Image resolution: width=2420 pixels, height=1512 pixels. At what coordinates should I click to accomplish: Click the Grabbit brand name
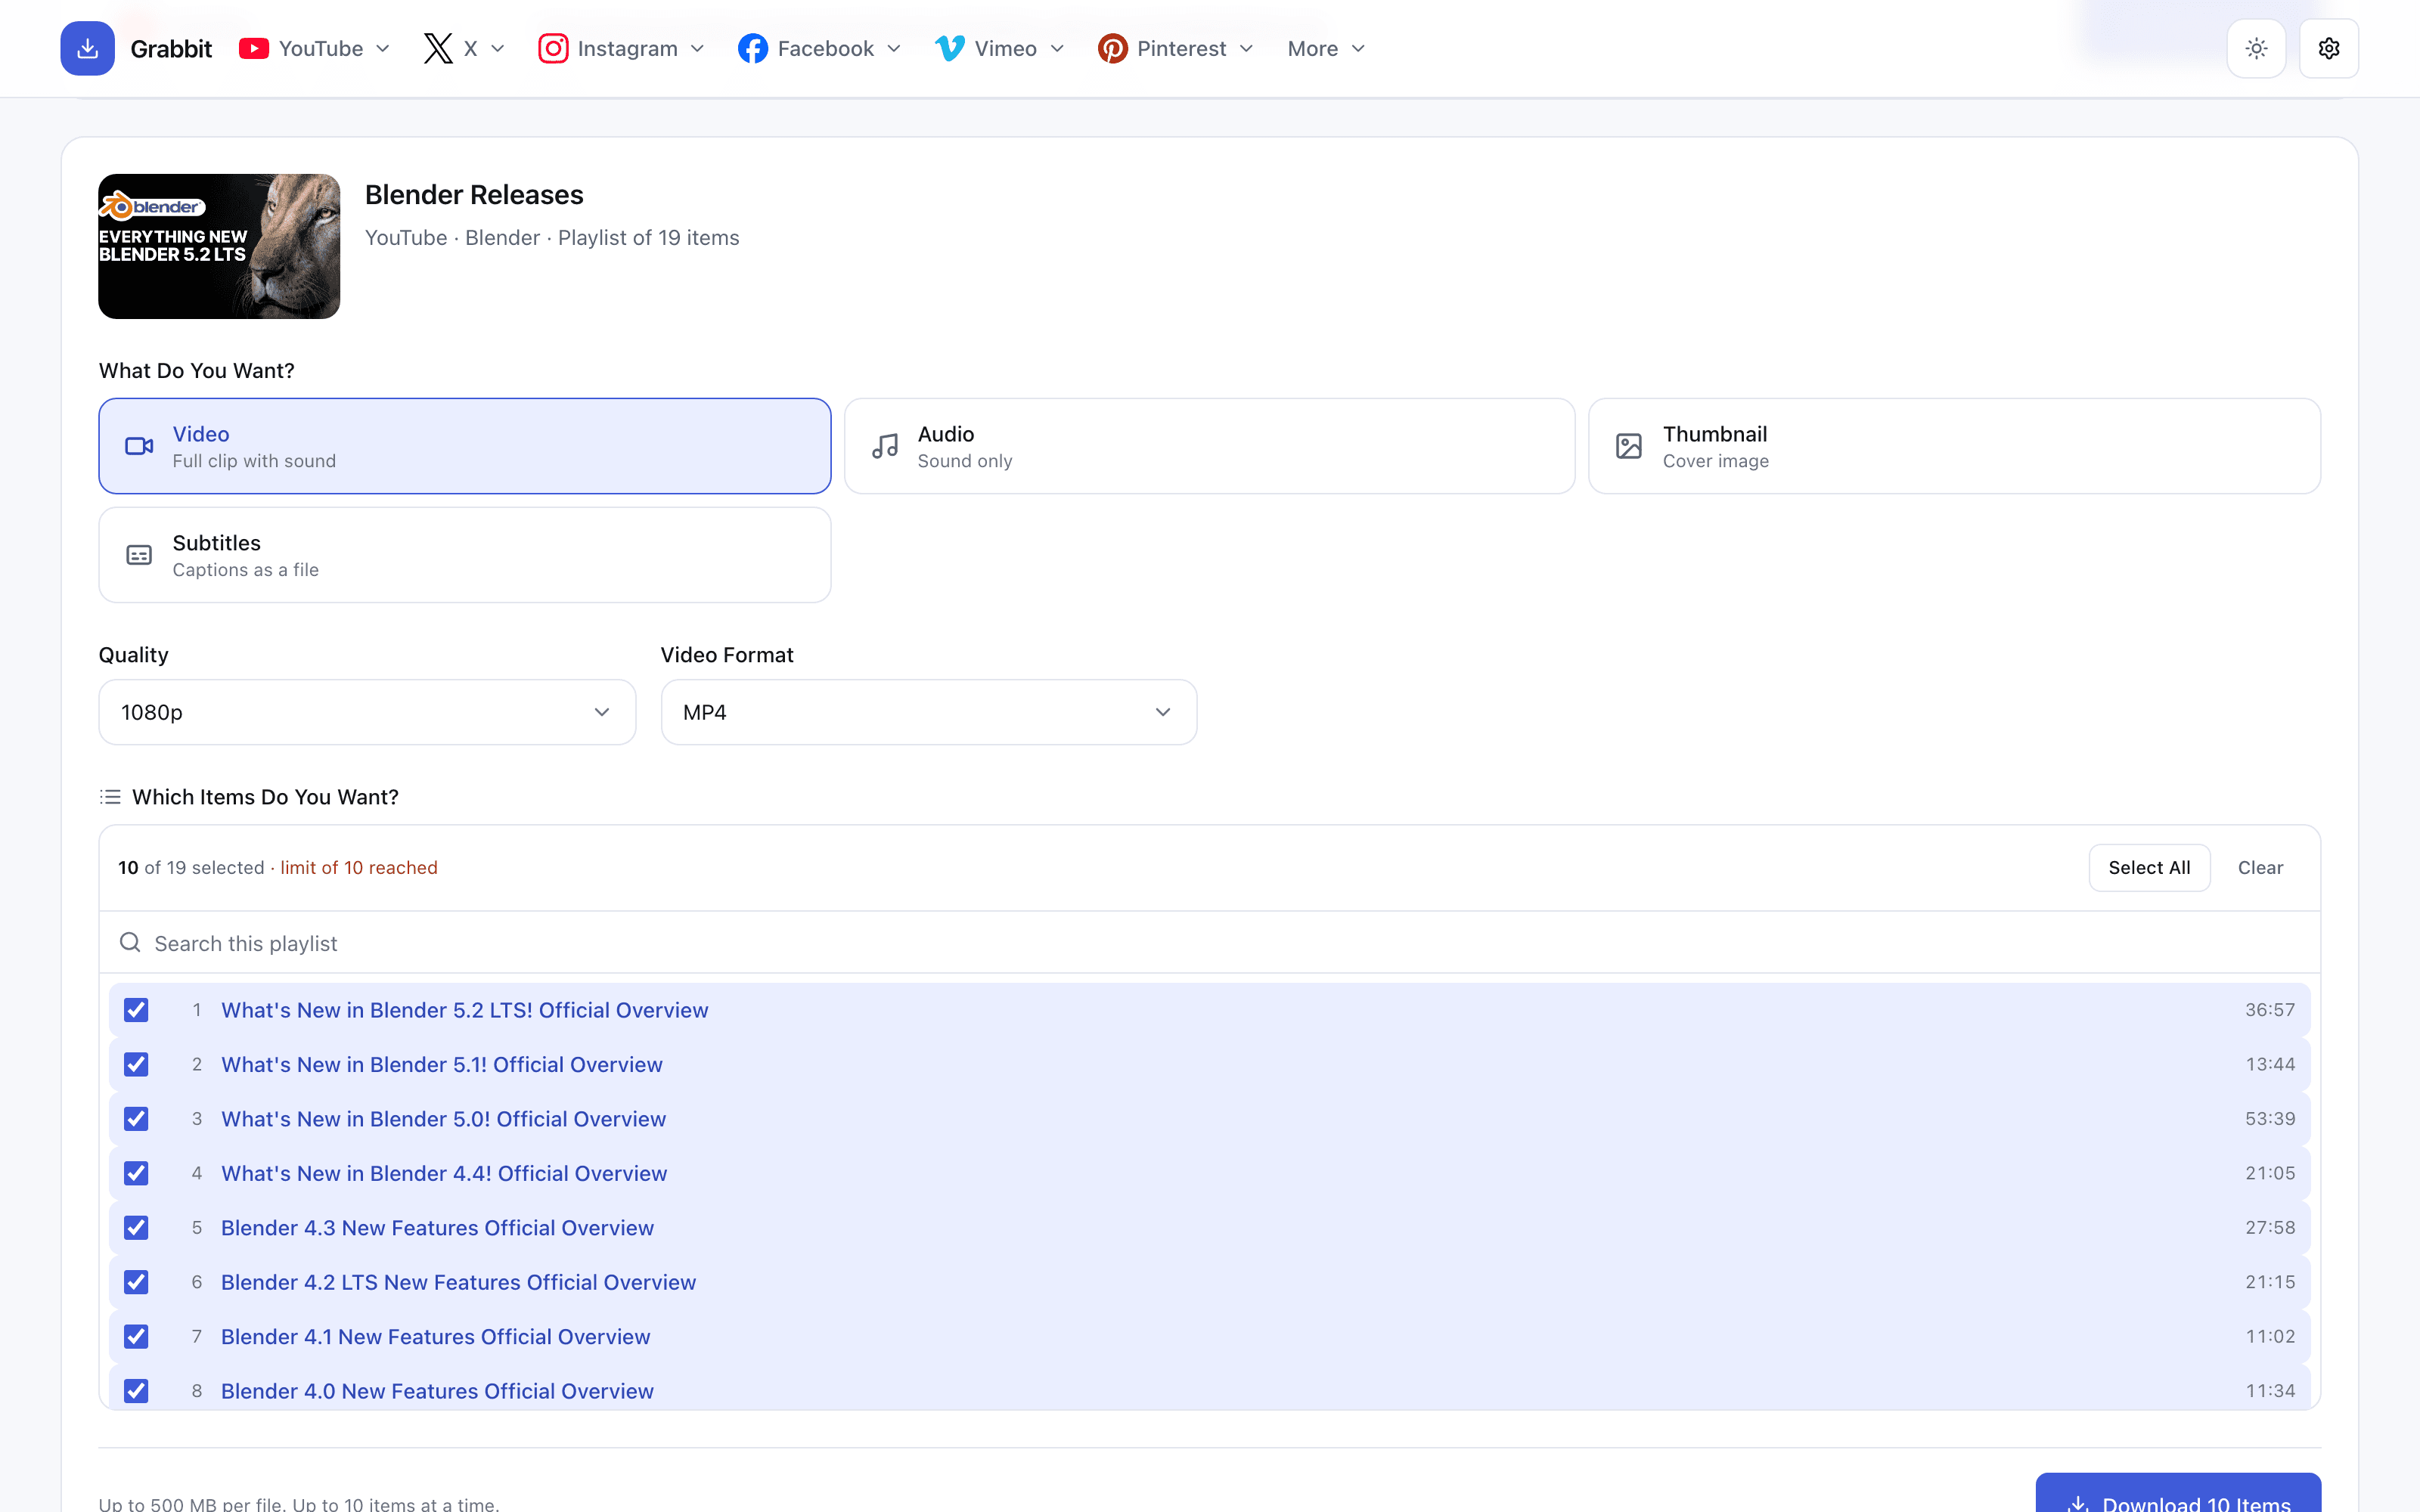[171, 49]
